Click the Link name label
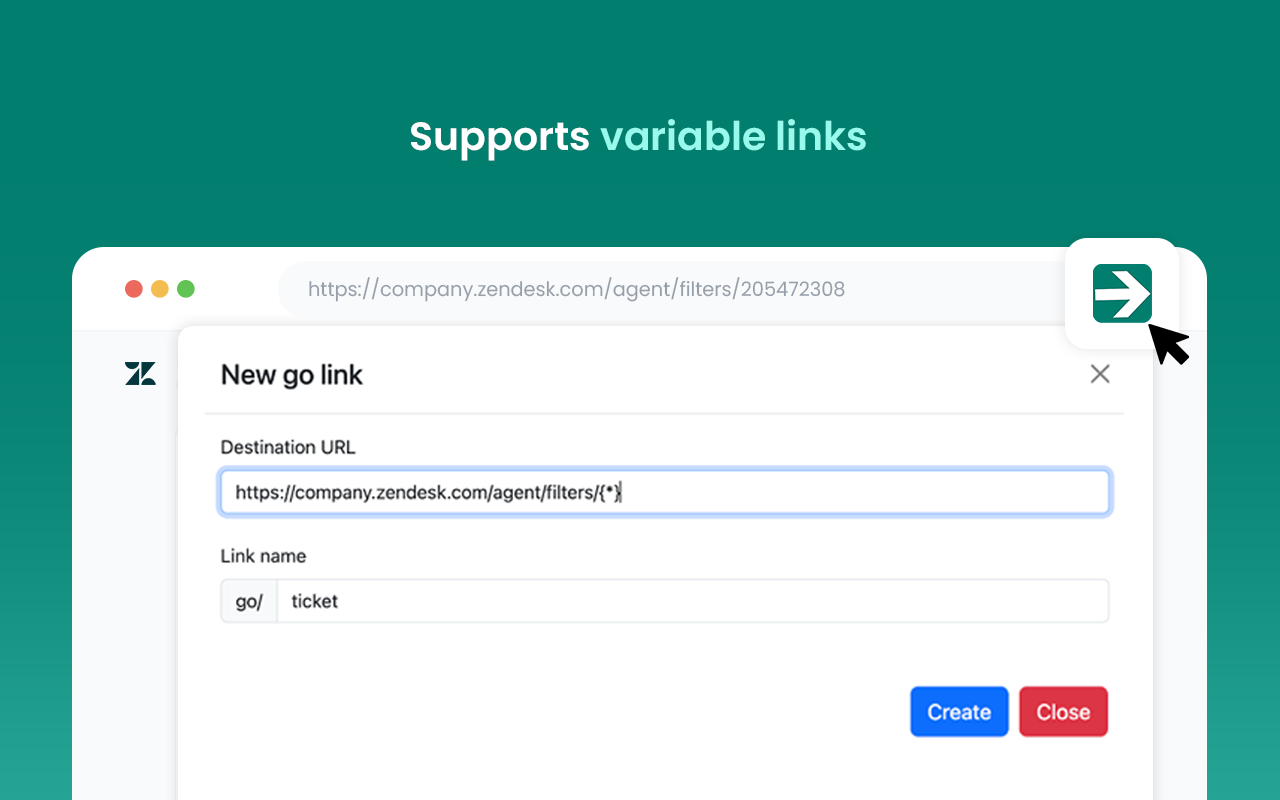1280x800 pixels. click(263, 556)
